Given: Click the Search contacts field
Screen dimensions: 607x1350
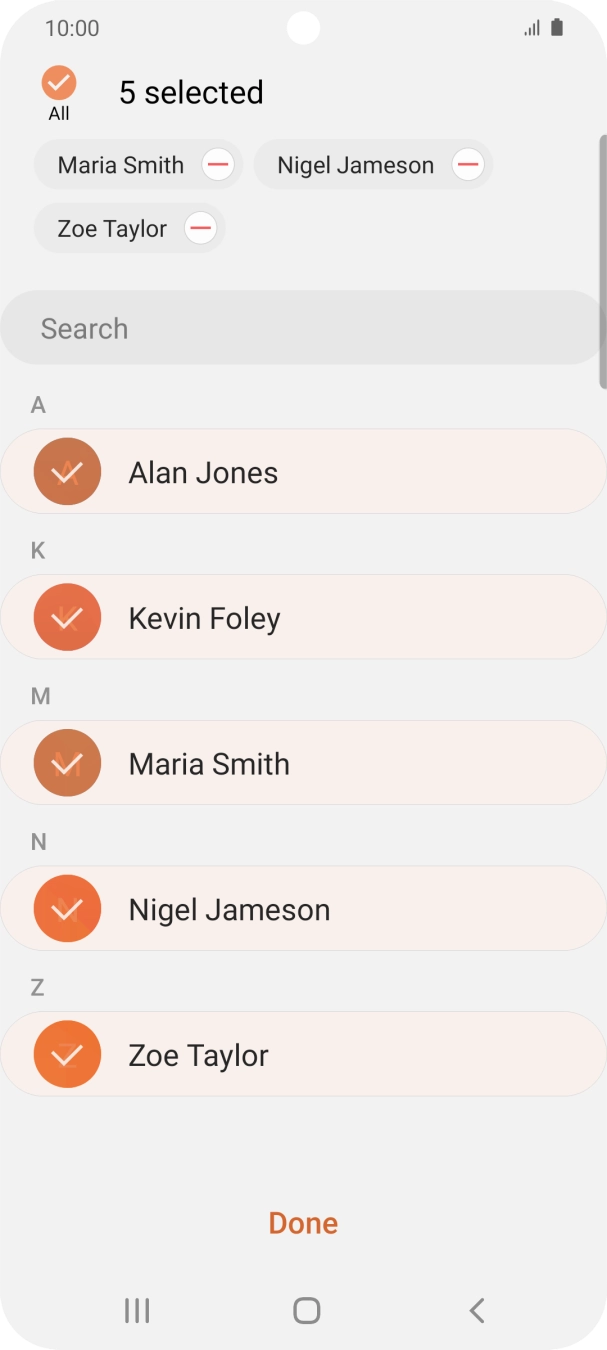Looking at the screenshot, I should coord(300,329).
